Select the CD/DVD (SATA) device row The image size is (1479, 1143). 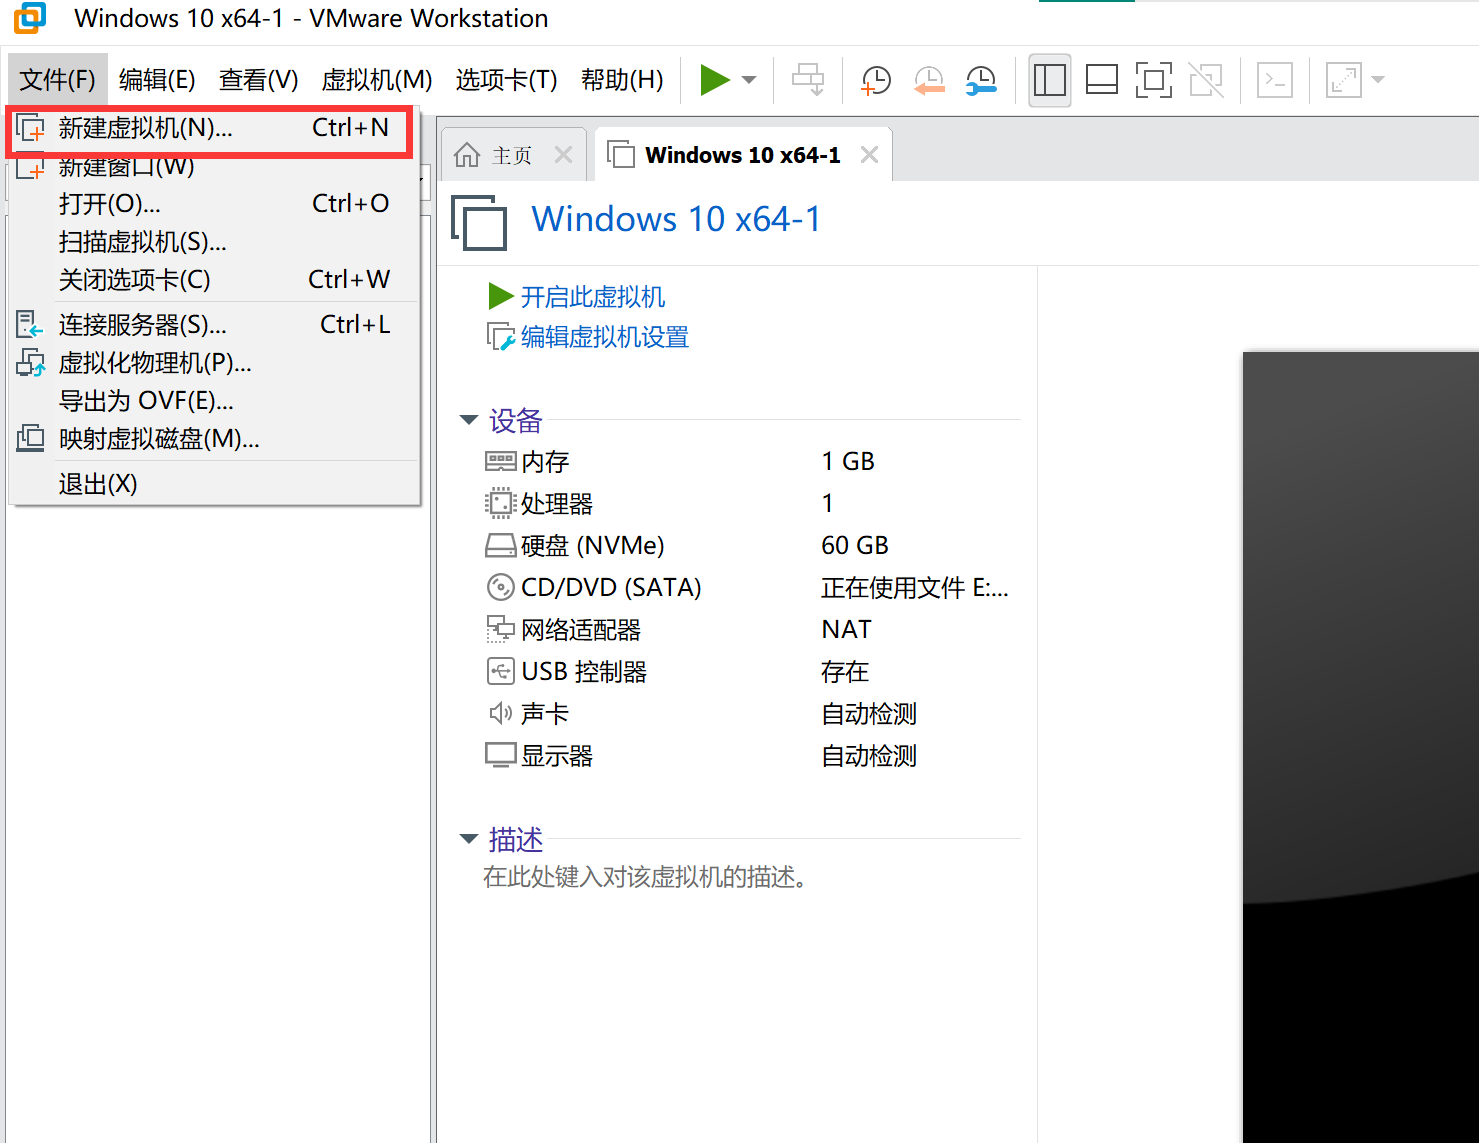pyautogui.click(x=751, y=588)
